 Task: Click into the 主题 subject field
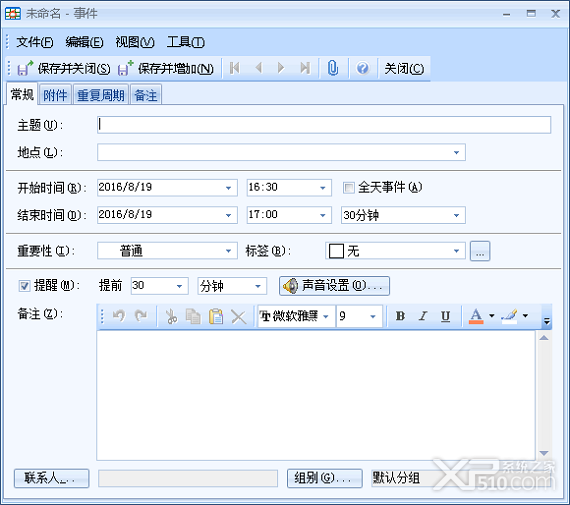click(x=324, y=125)
